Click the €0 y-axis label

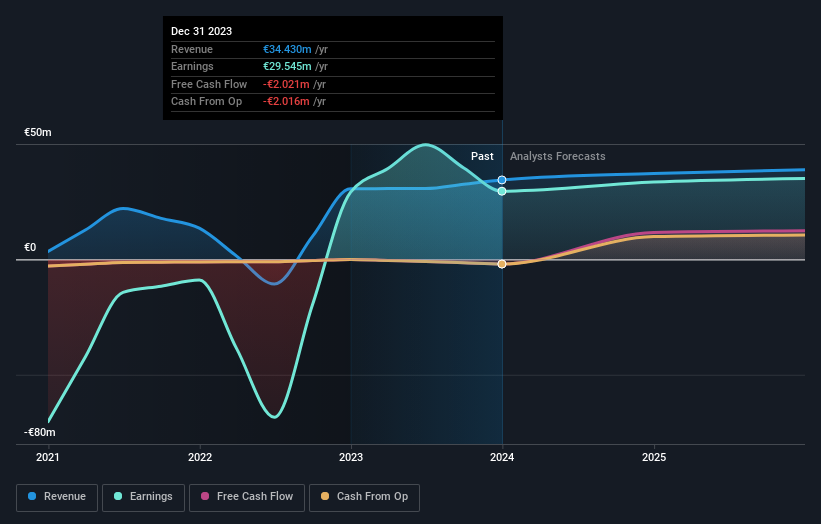click(x=30, y=248)
